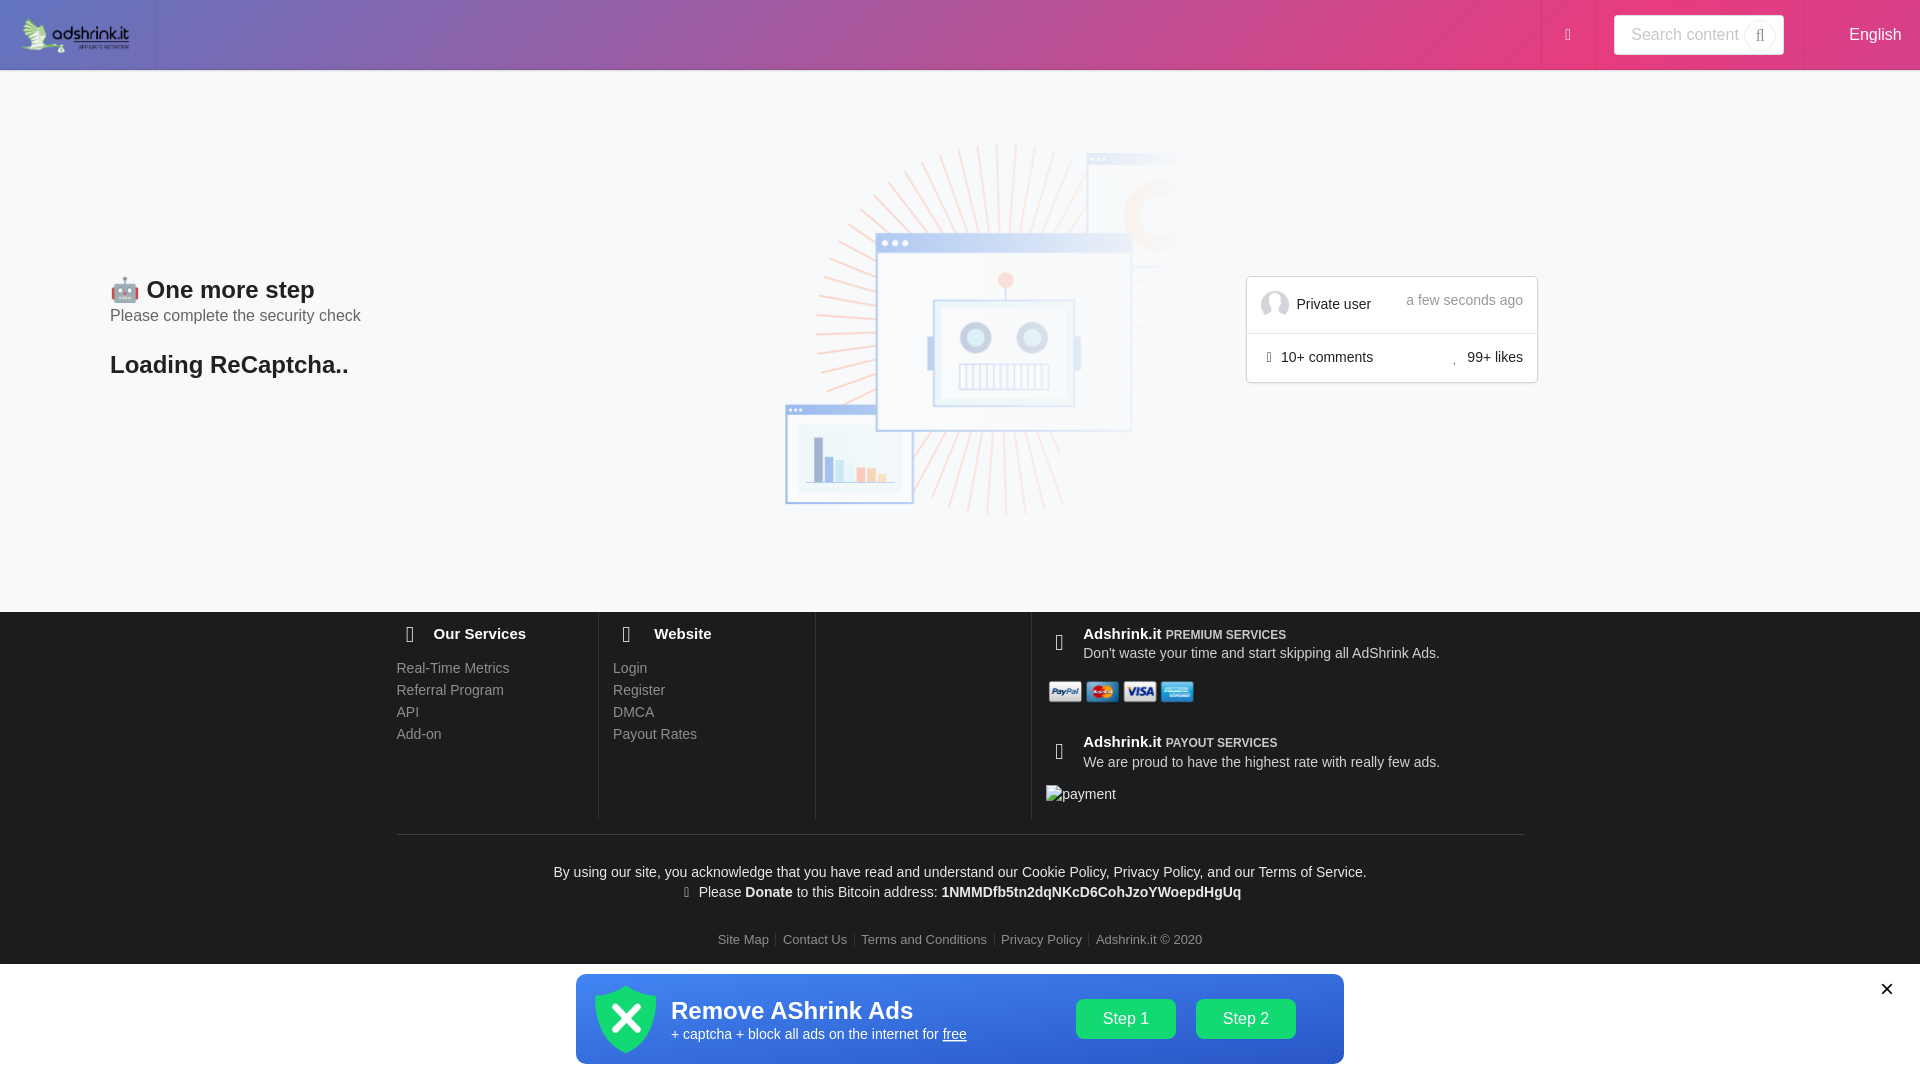1920x1080 pixels.
Task: Click the PayPal payment icon
Action: tap(1065, 692)
